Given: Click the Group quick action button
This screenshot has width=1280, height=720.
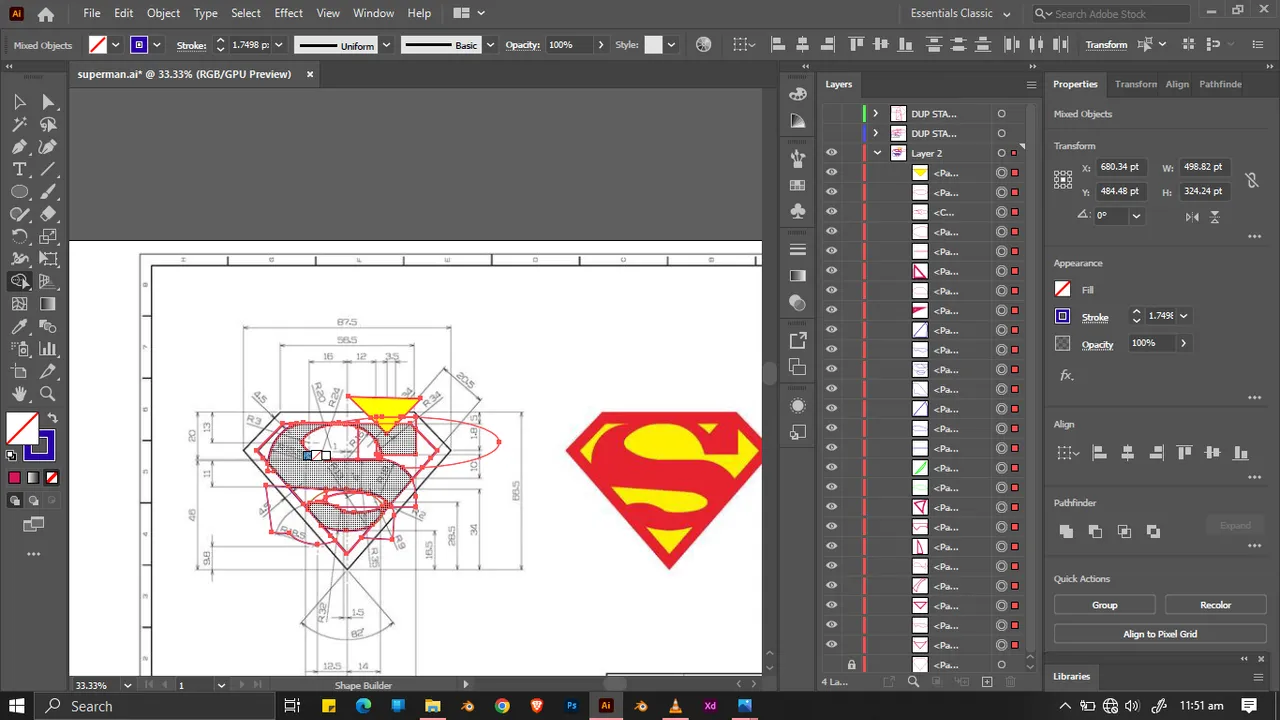Looking at the screenshot, I should (1104, 605).
